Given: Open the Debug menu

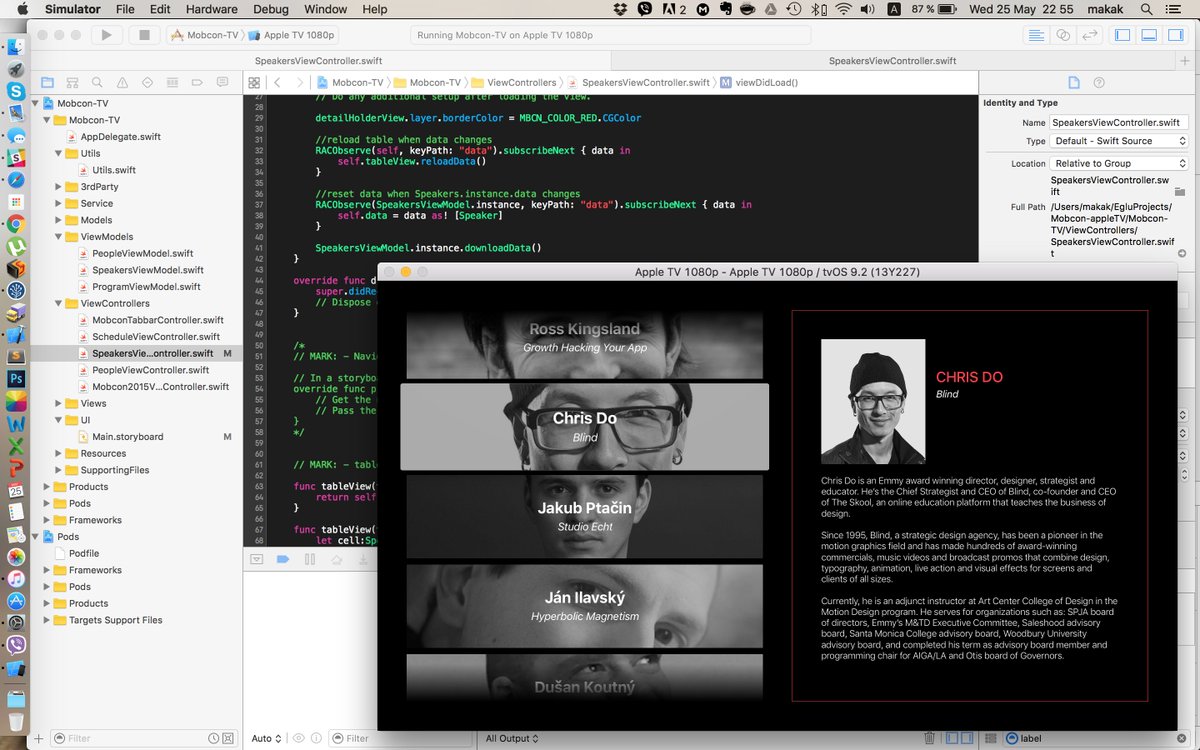Looking at the screenshot, I should point(271,9).
